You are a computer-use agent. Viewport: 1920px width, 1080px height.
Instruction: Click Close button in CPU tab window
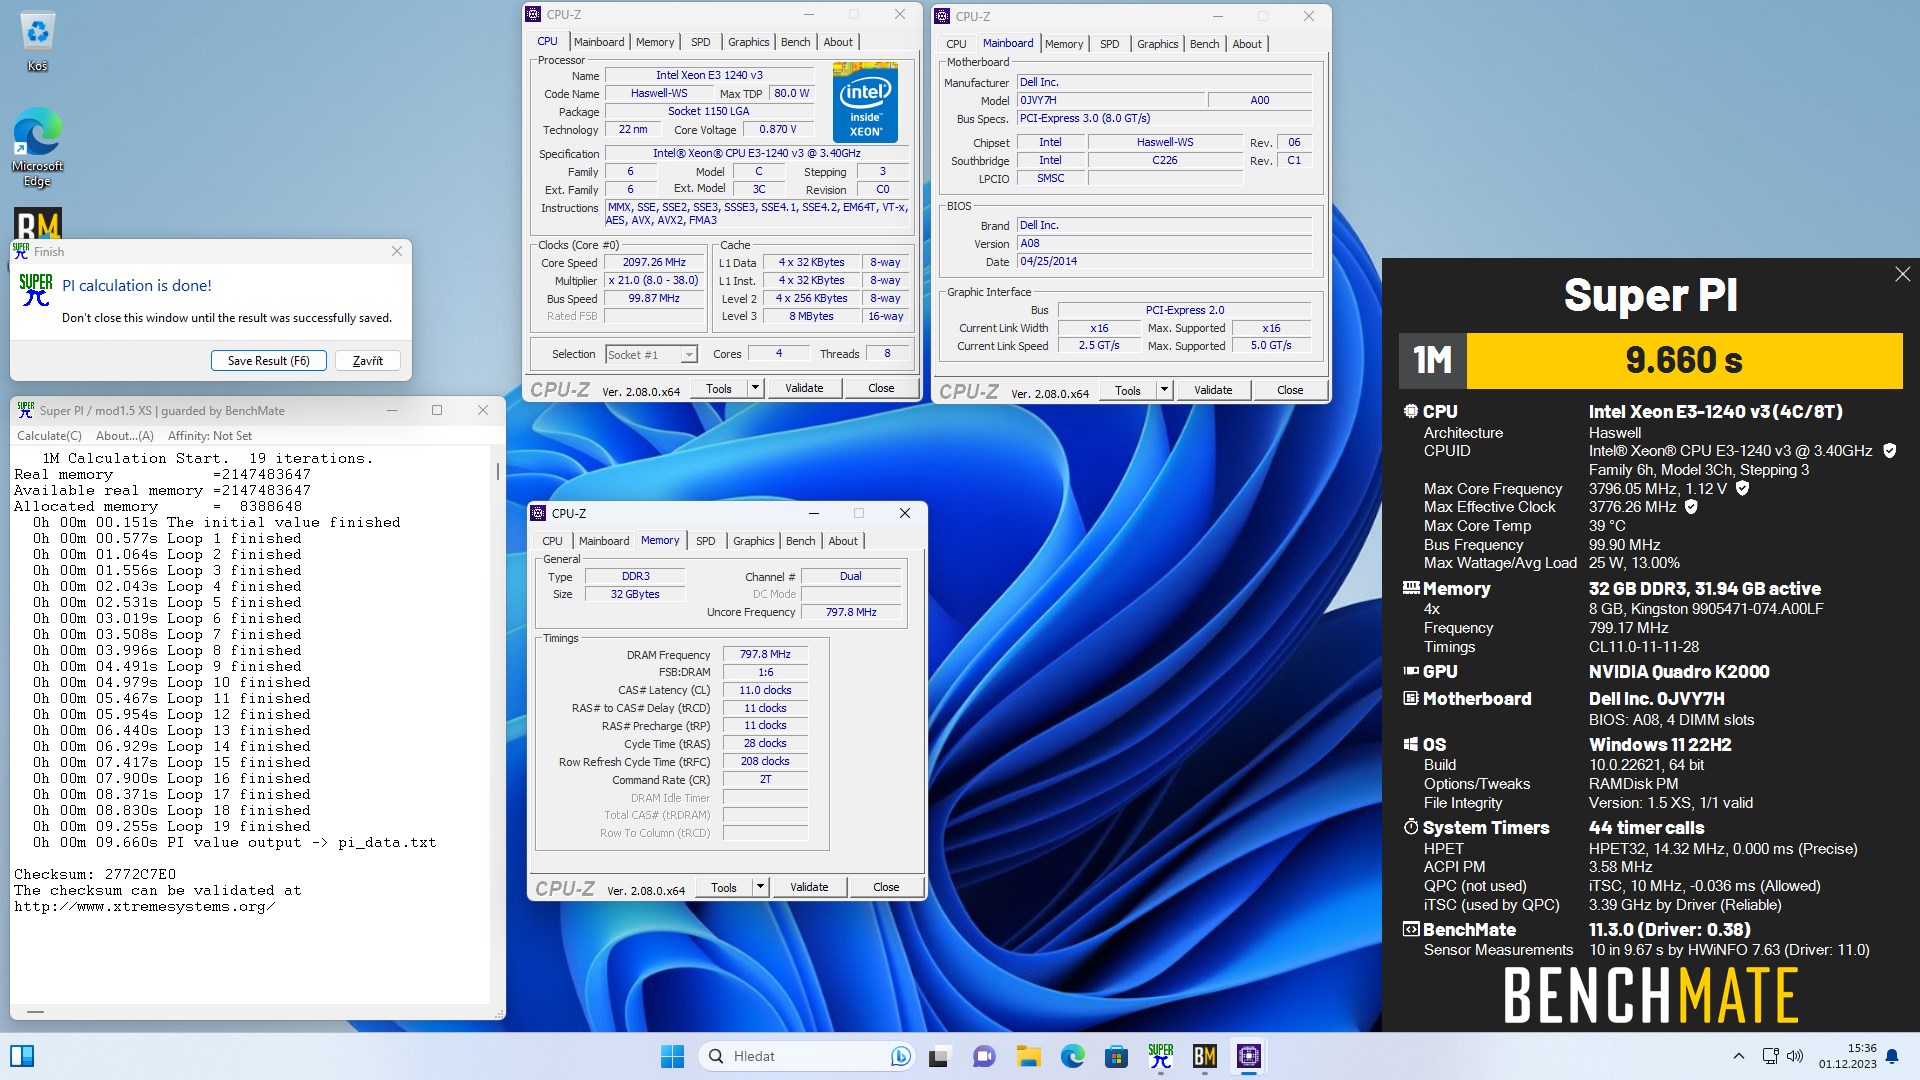click(x=880, y=388)
